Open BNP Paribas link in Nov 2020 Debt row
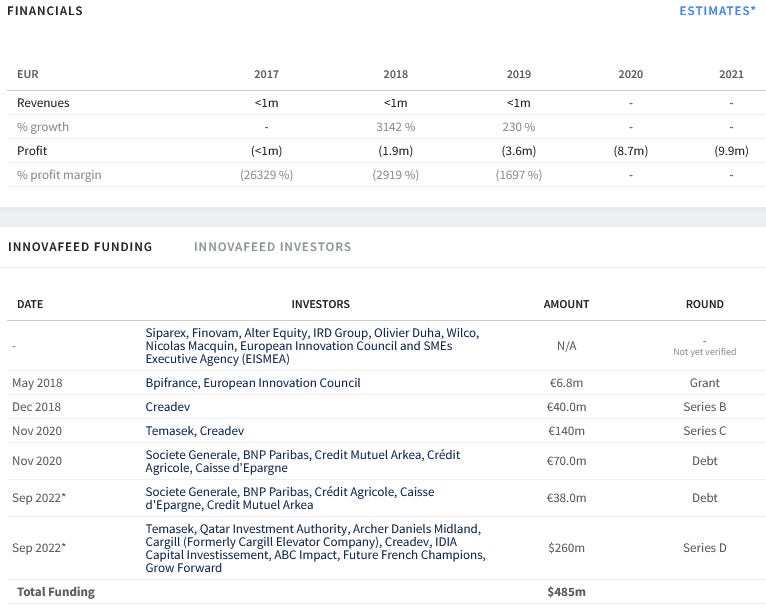The width and height of the screenshot is (766, 614). 276,455
